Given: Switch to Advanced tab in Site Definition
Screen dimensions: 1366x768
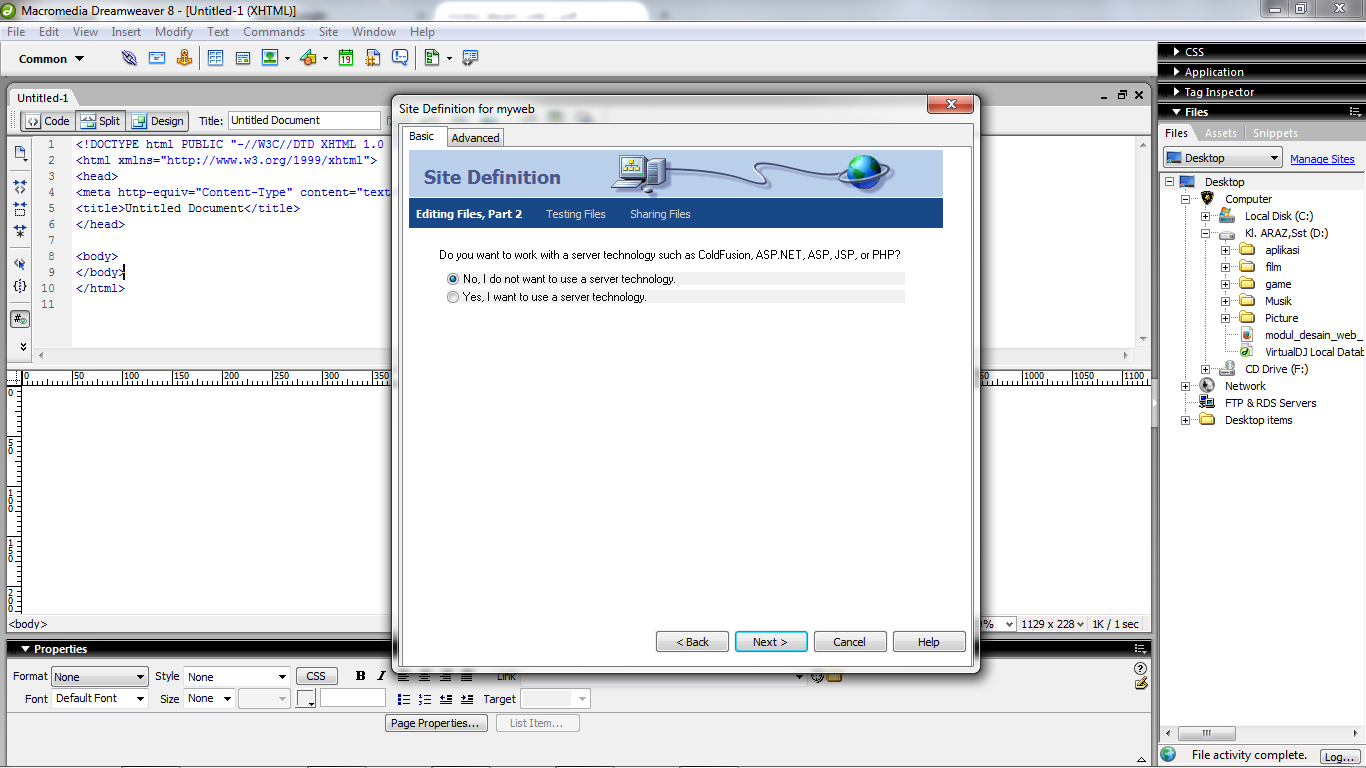Looking at the screenshot, I should tap(475, 138).
